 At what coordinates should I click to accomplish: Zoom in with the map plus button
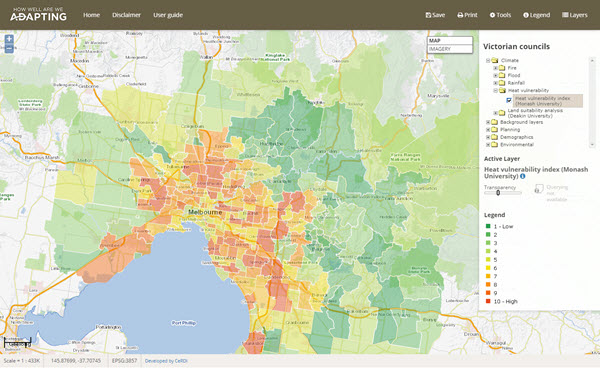(9, 39)
